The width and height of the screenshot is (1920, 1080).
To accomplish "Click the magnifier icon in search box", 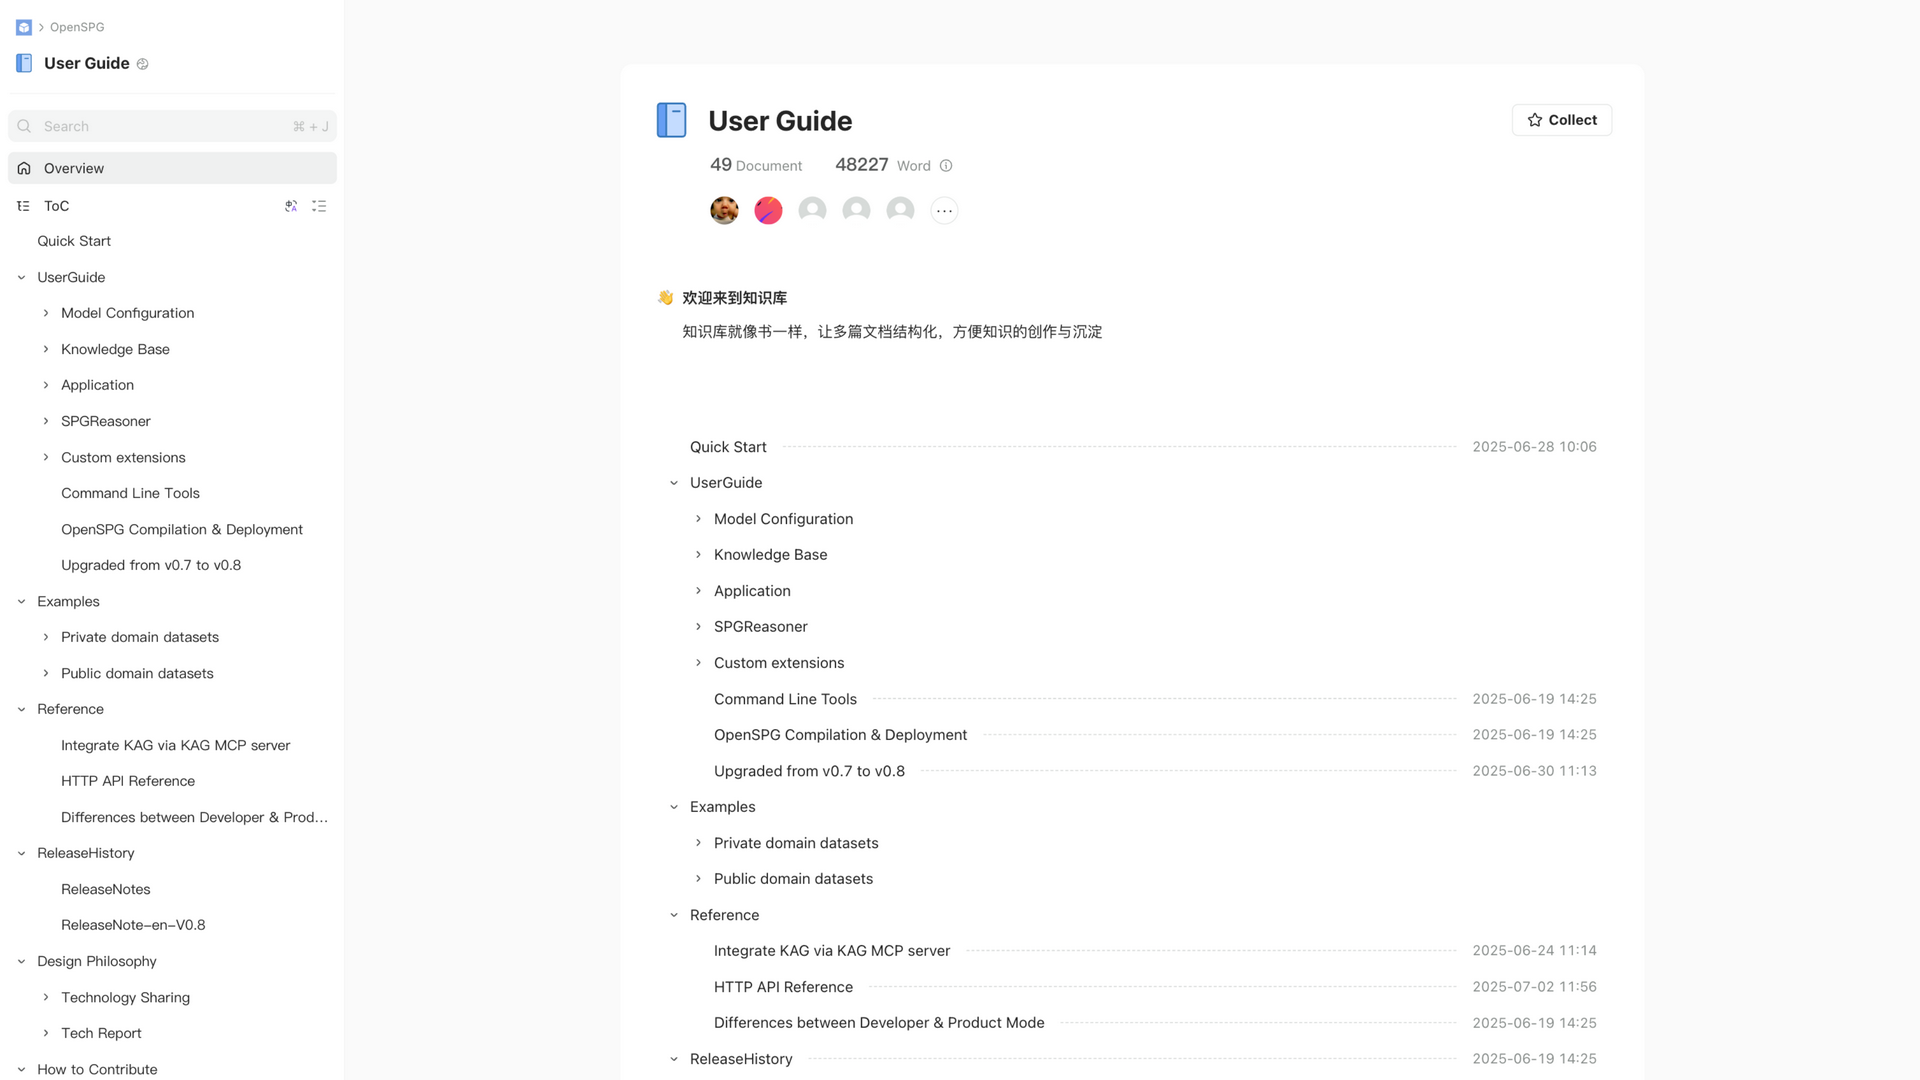I will [x=24, y=126].
